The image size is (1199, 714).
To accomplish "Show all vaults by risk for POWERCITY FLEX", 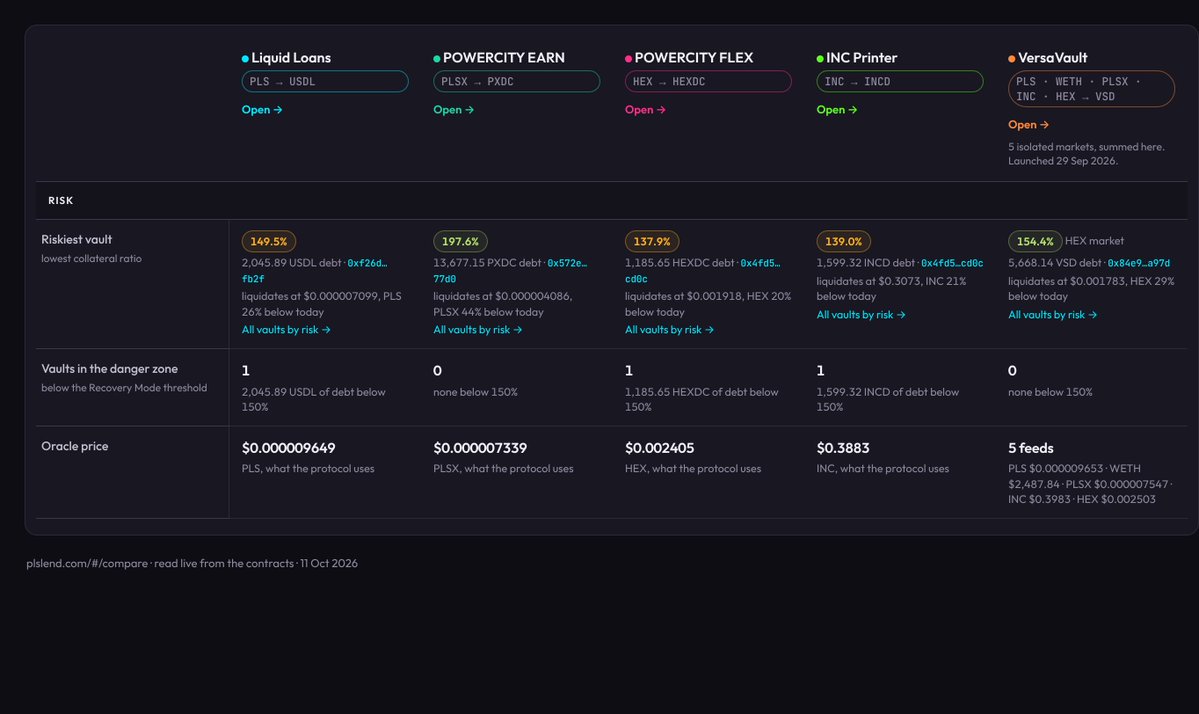I will [669, 329].
